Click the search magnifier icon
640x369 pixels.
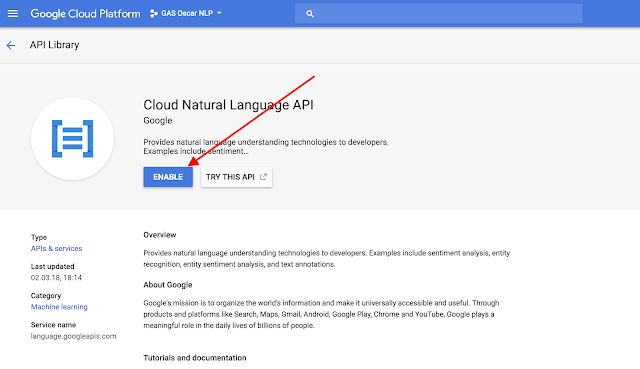310,14
